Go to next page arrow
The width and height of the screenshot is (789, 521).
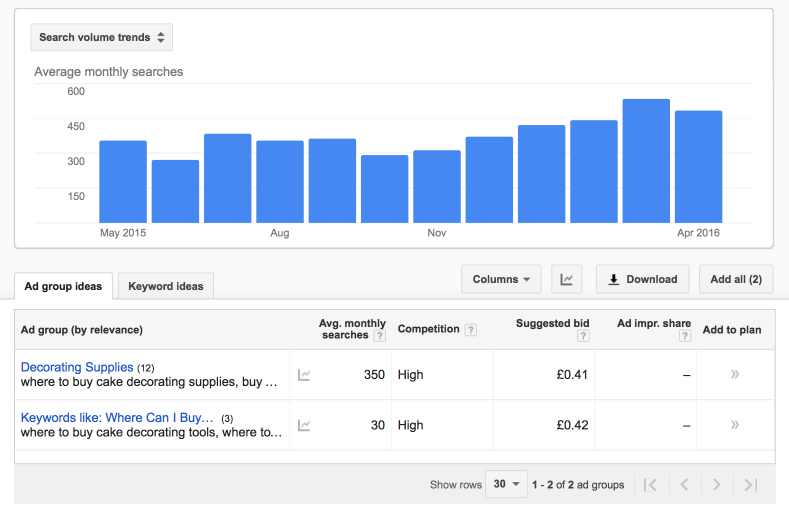(x=717, y=485)
